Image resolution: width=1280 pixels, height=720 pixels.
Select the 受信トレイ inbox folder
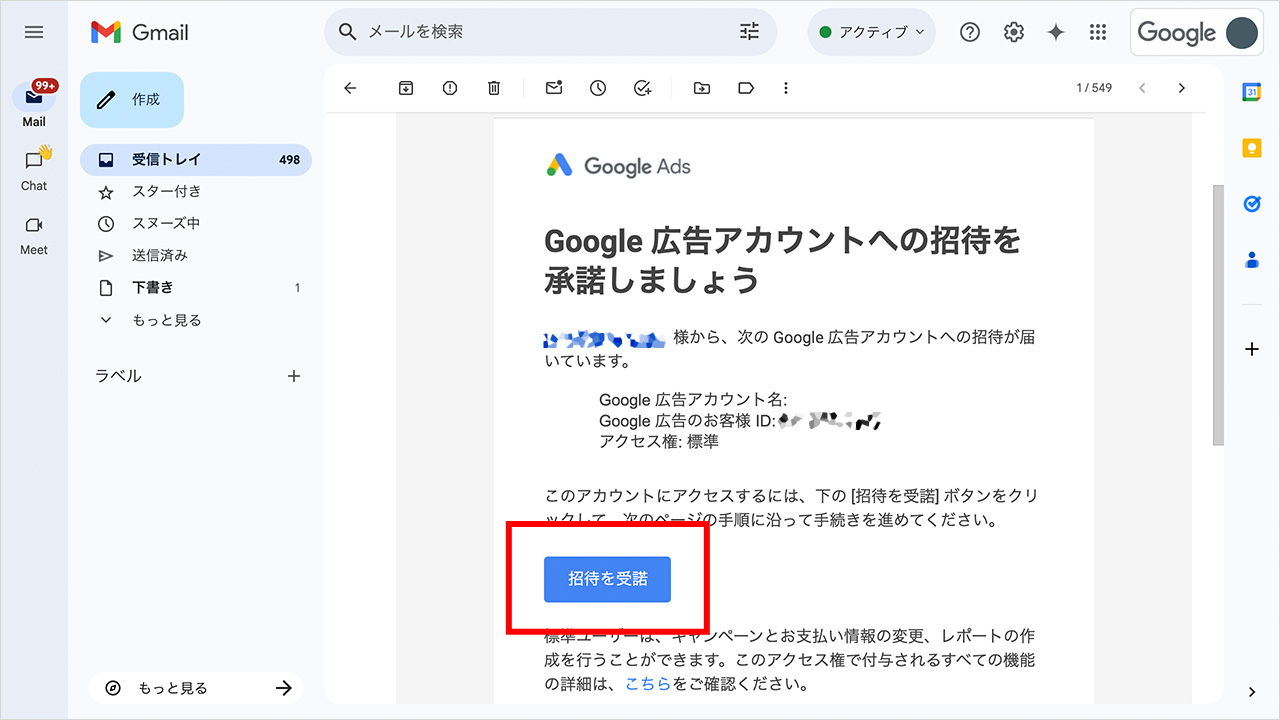(196, 159)
